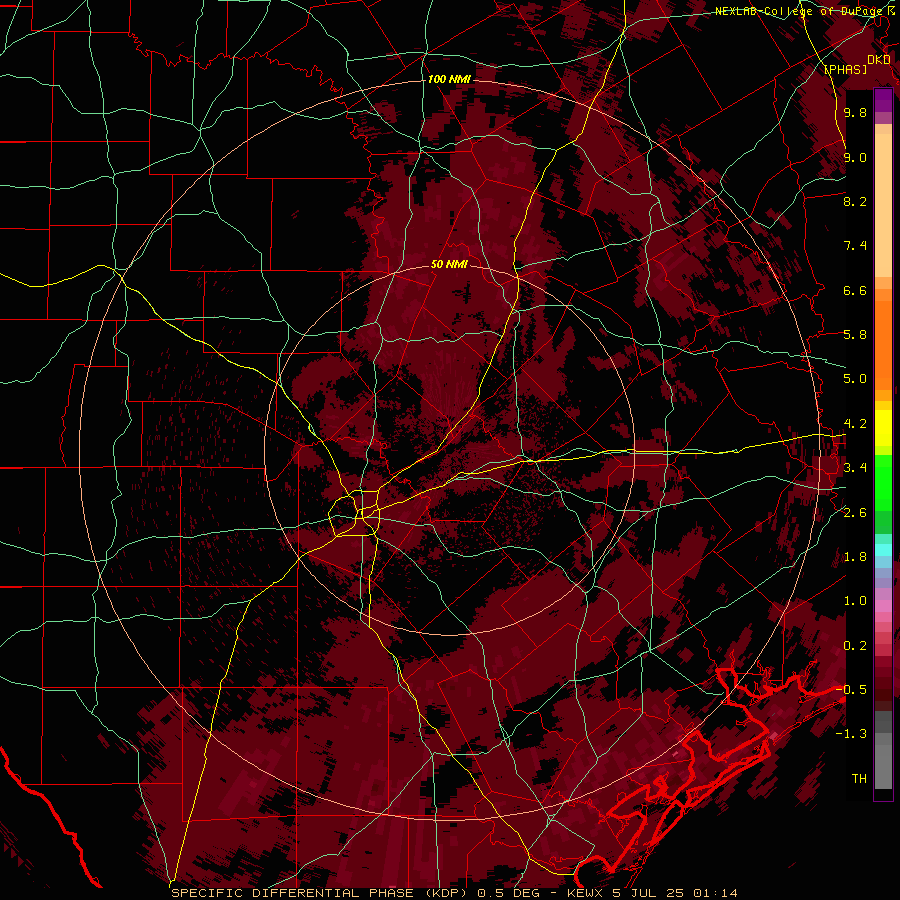Click the 100 NMI range ring label
The width and height of the screenshot is (900, 900).
tap(449, 79)
